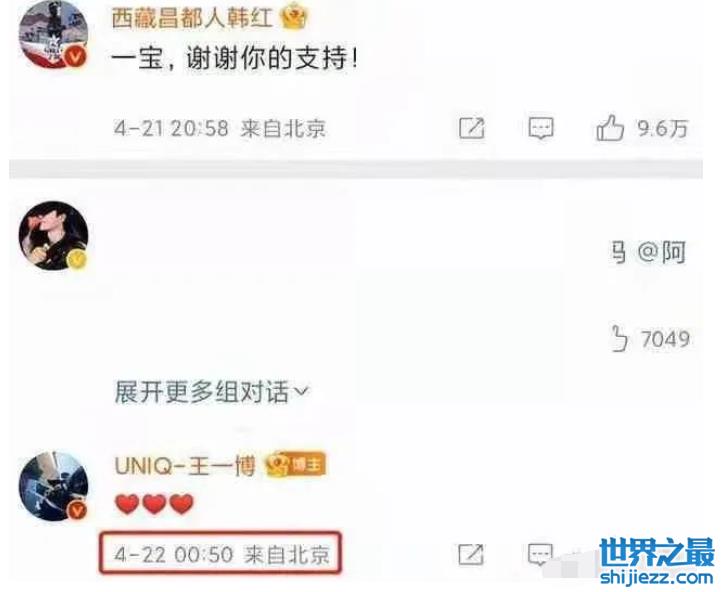Screen dimensions: 724x592
Task: Open UNIQ-王一博's avatar picture
Action: point(53,486)
